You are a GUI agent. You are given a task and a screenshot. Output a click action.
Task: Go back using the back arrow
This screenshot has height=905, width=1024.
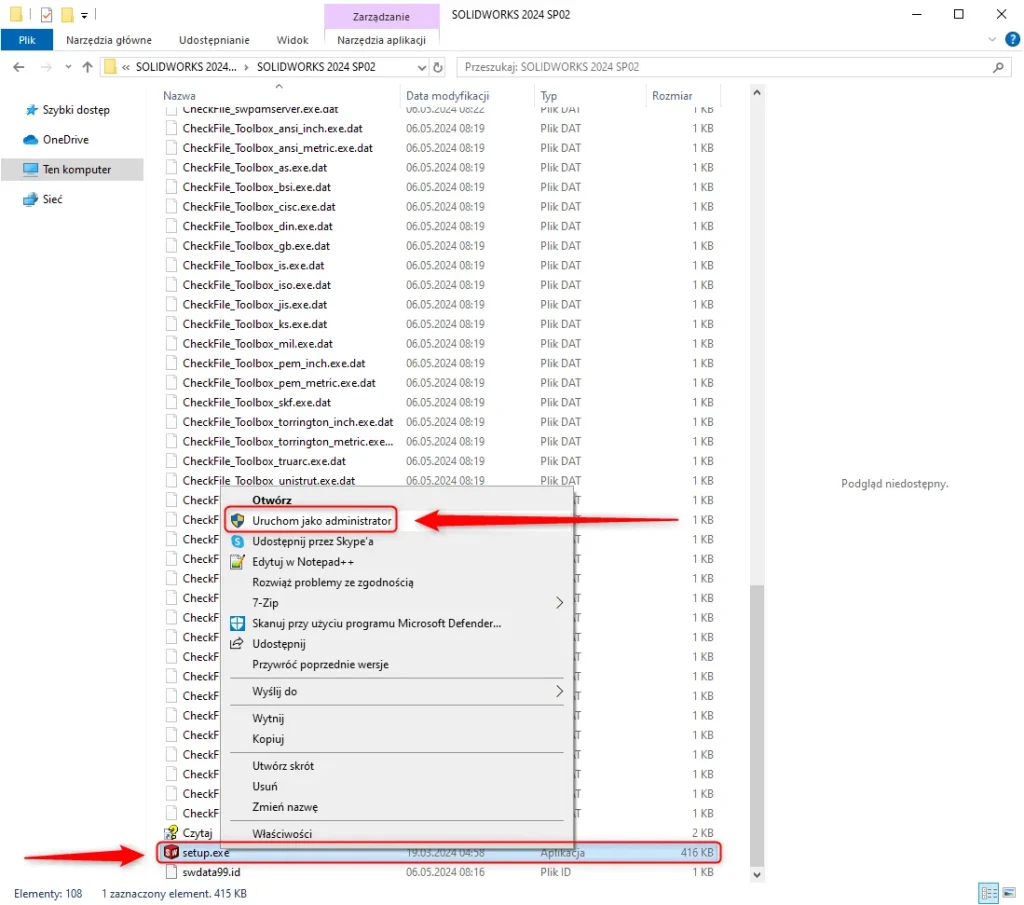pos(19,67)
